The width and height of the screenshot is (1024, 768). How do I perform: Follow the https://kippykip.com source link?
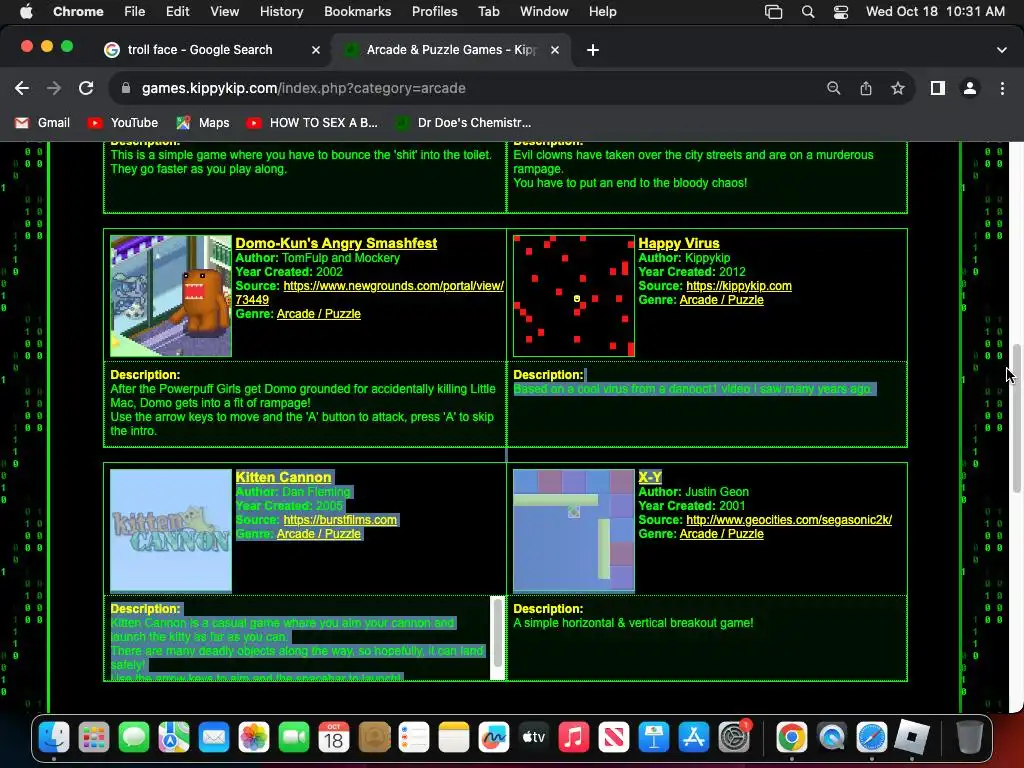[x=739, y=286]
